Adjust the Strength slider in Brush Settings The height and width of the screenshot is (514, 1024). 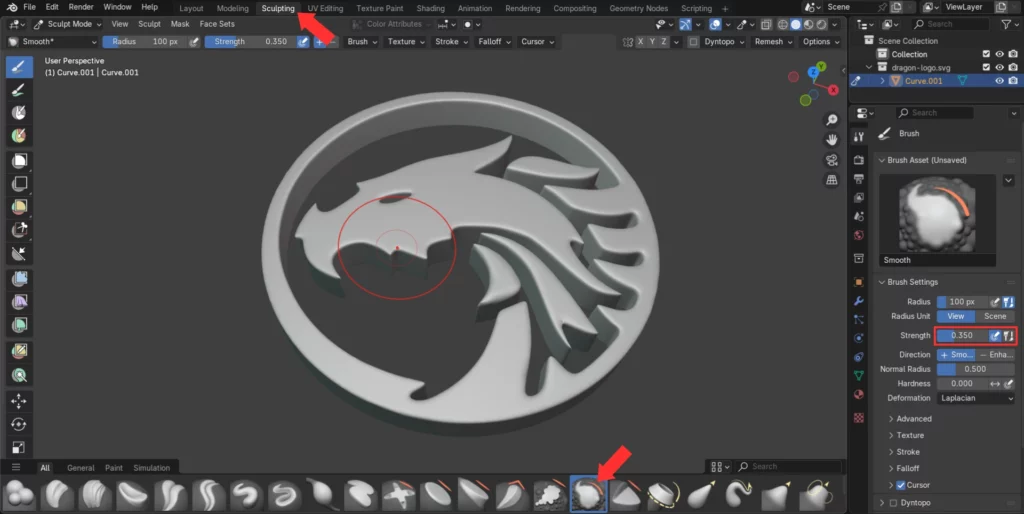[x=961, y=336]
